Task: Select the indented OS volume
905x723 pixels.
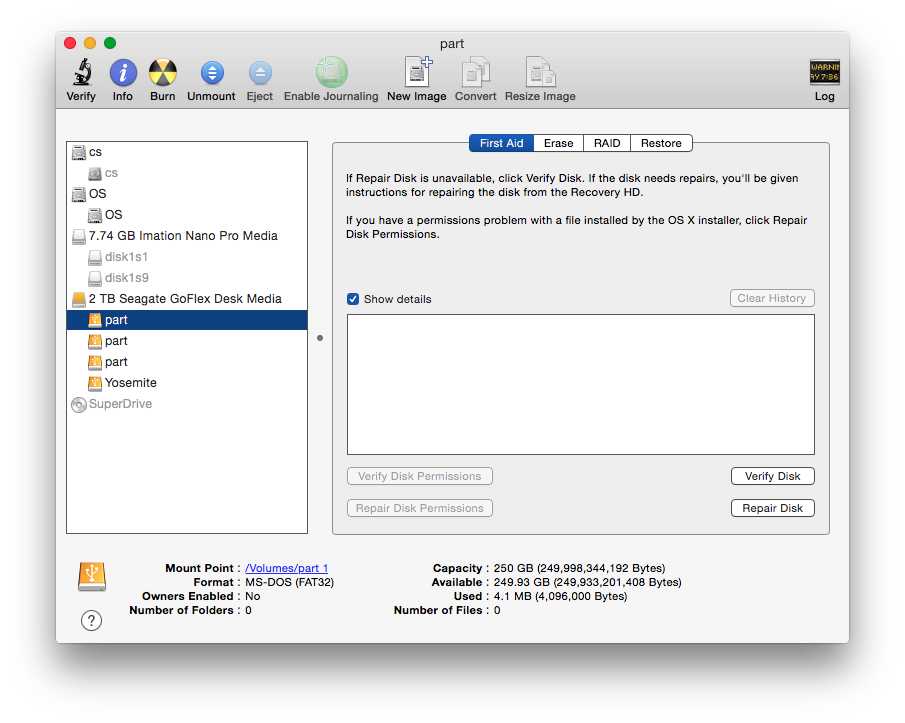Action: [x=187, y=215]
